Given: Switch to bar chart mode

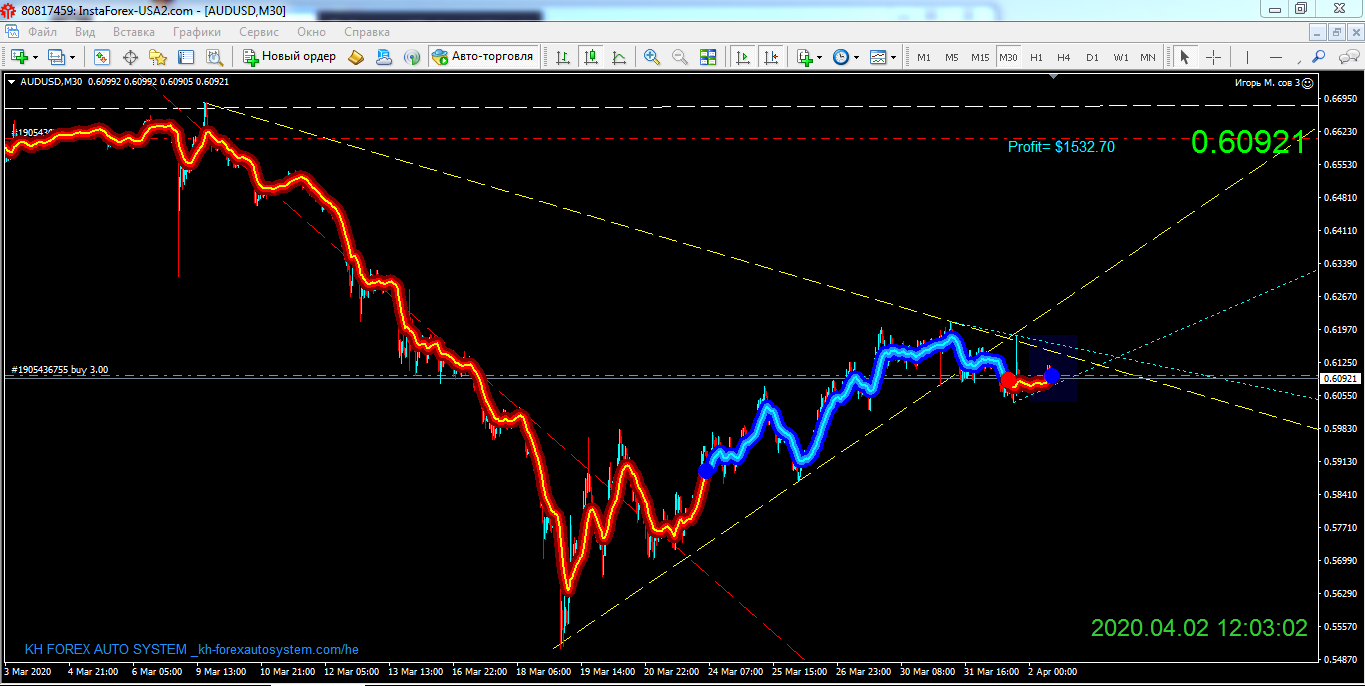Looking at the screenshot, I should click(x=564, y=57).
